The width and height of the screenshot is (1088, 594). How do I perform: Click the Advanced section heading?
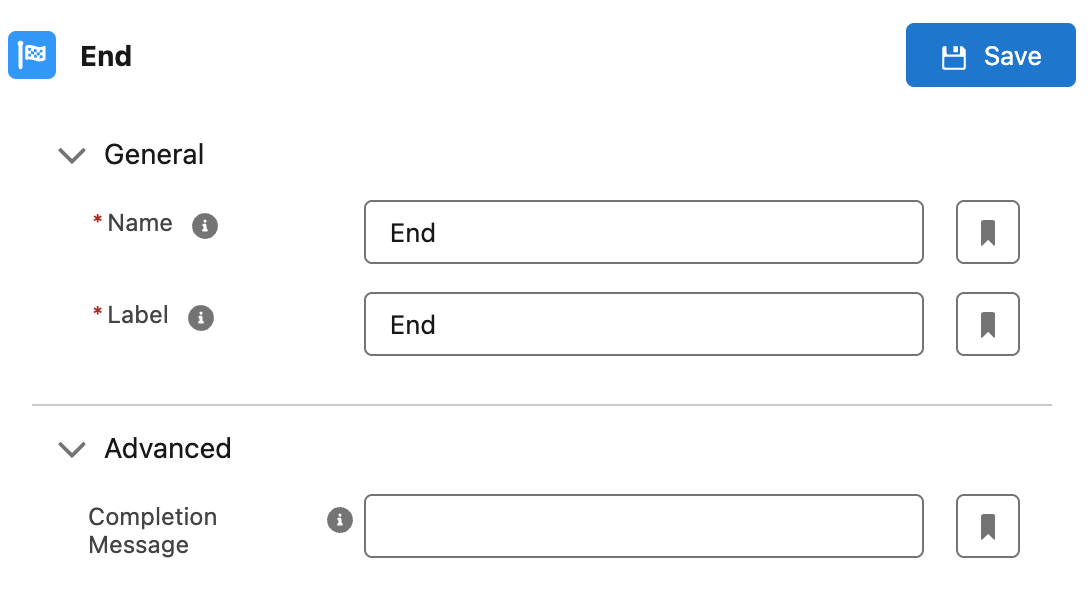(x=168, y=448)
